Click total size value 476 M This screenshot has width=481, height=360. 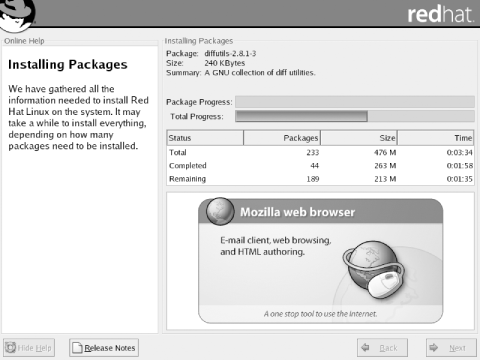click(x=385, y=152)
